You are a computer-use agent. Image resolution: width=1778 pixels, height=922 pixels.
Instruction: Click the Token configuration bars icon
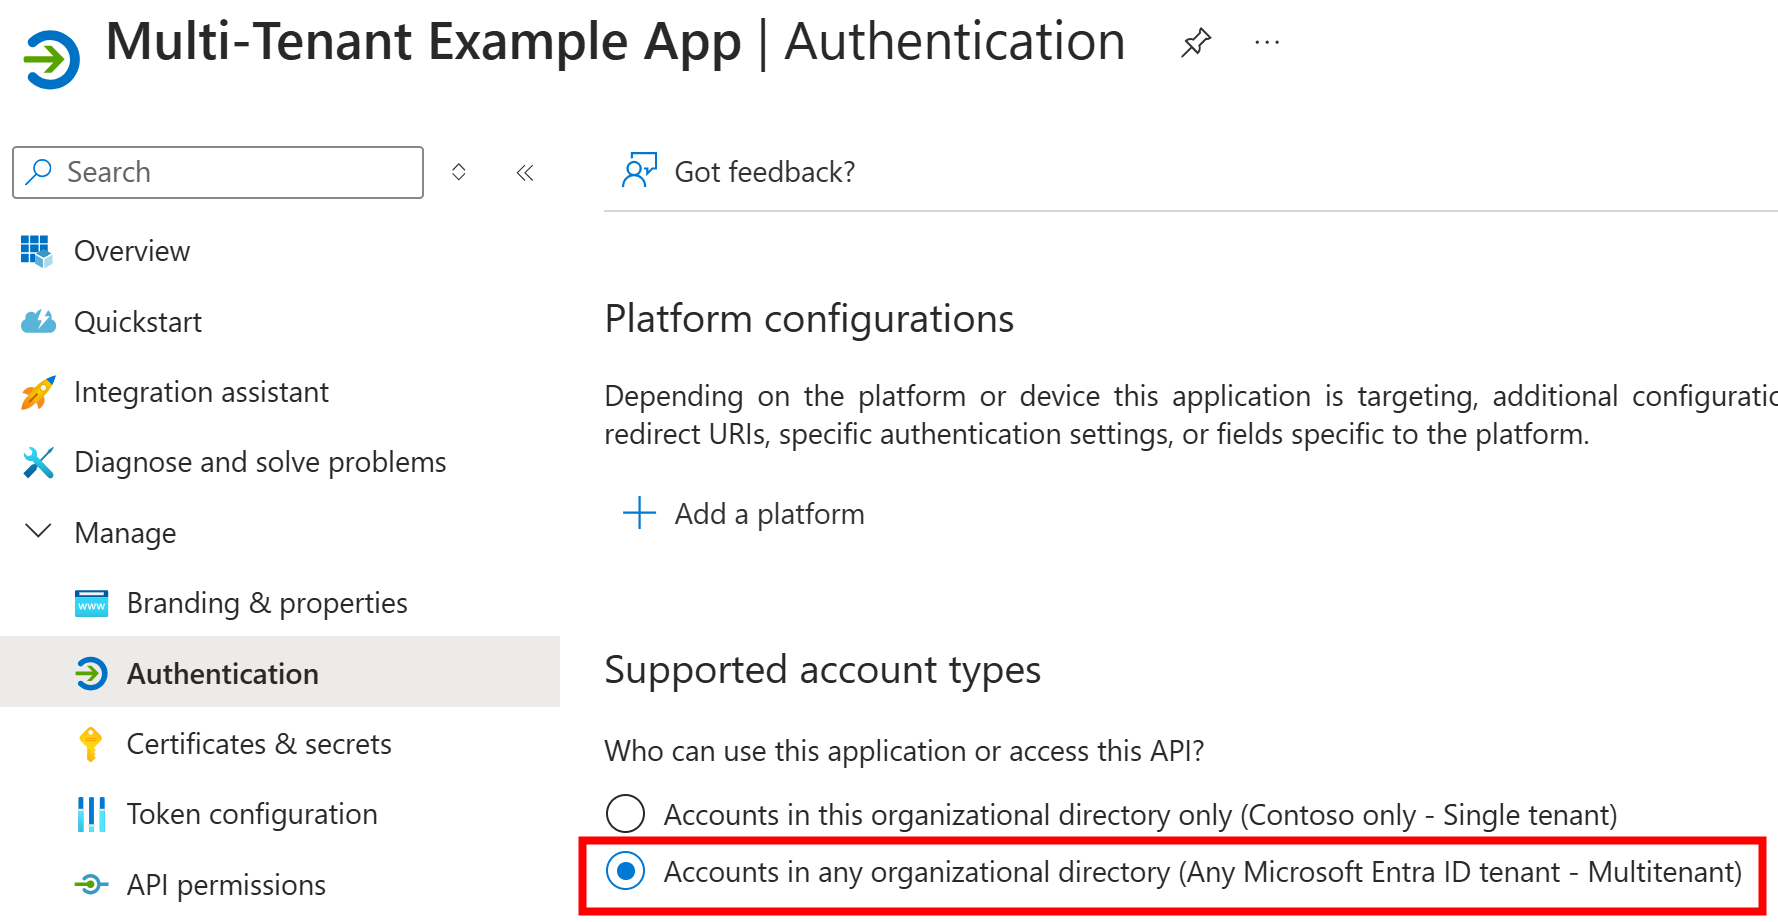tap(91, 814)
